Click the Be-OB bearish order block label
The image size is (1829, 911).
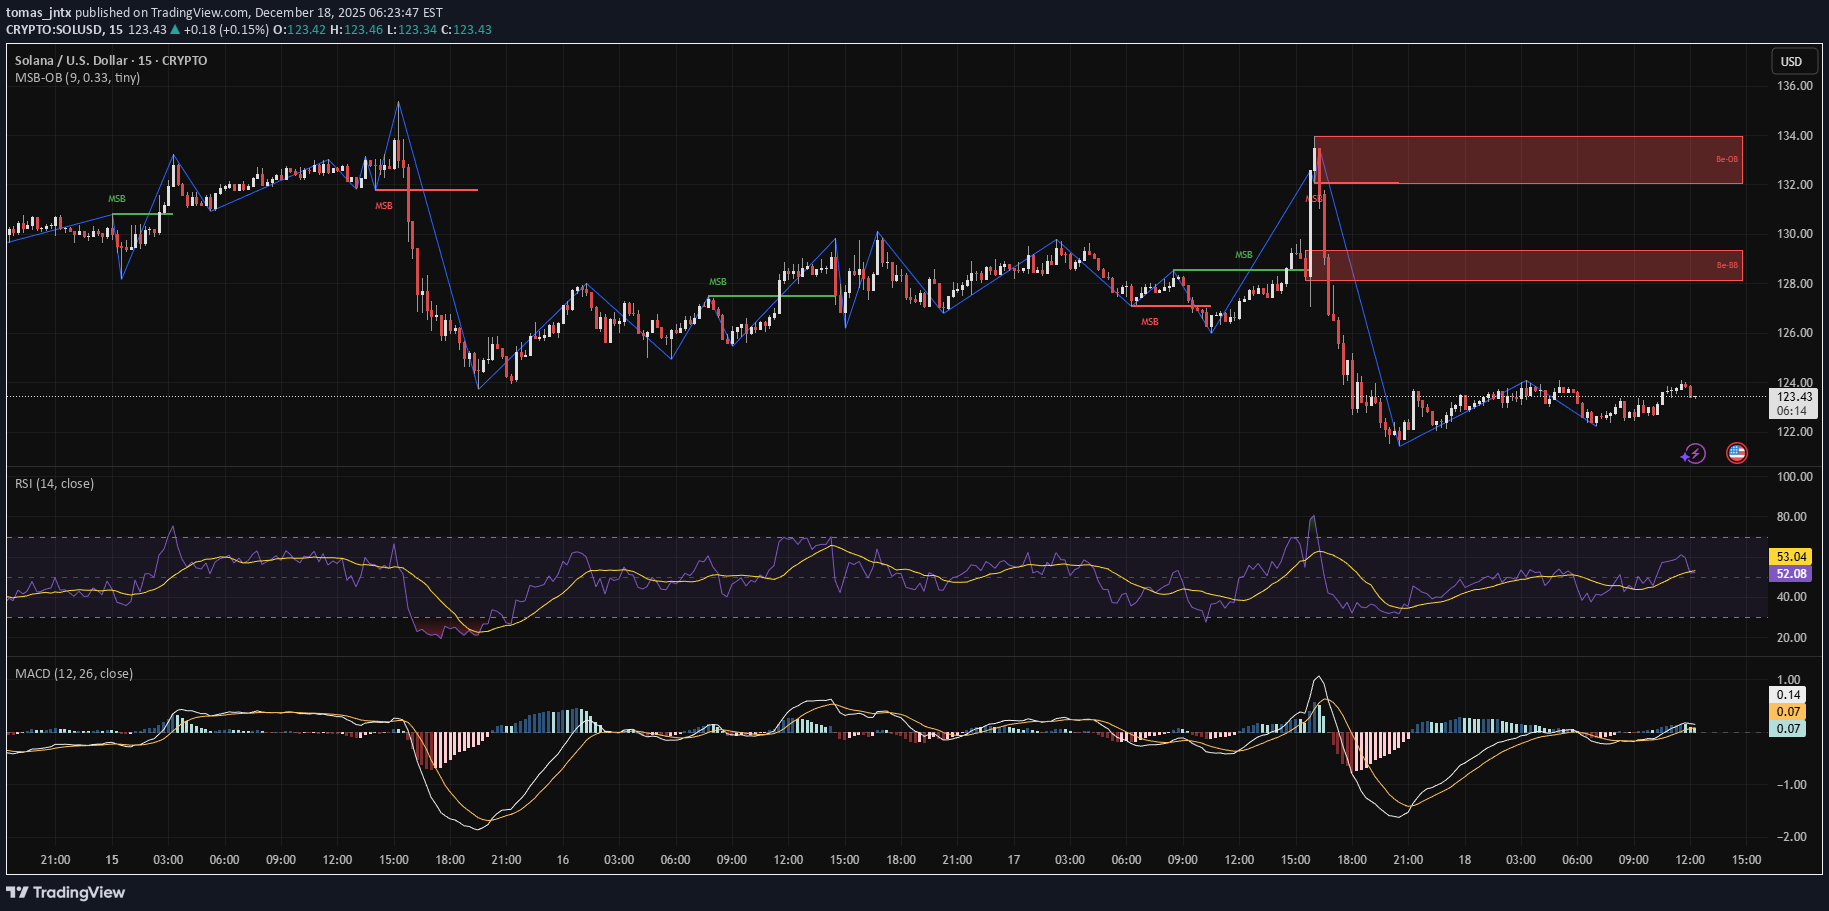[x=1725, y=158]
